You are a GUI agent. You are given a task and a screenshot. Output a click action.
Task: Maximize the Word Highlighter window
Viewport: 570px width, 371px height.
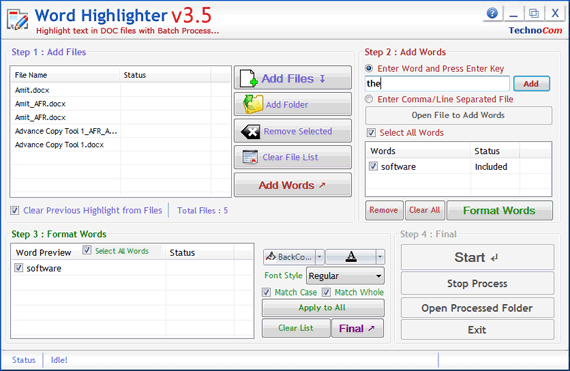click(534, 14)
